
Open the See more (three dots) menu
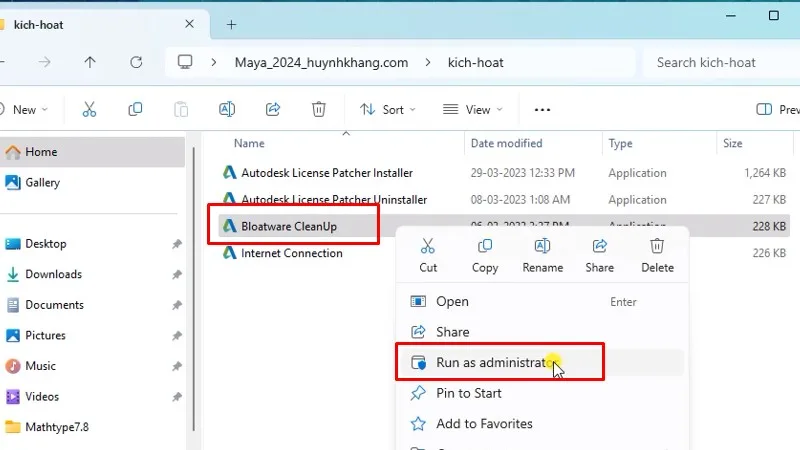[542, 110]
